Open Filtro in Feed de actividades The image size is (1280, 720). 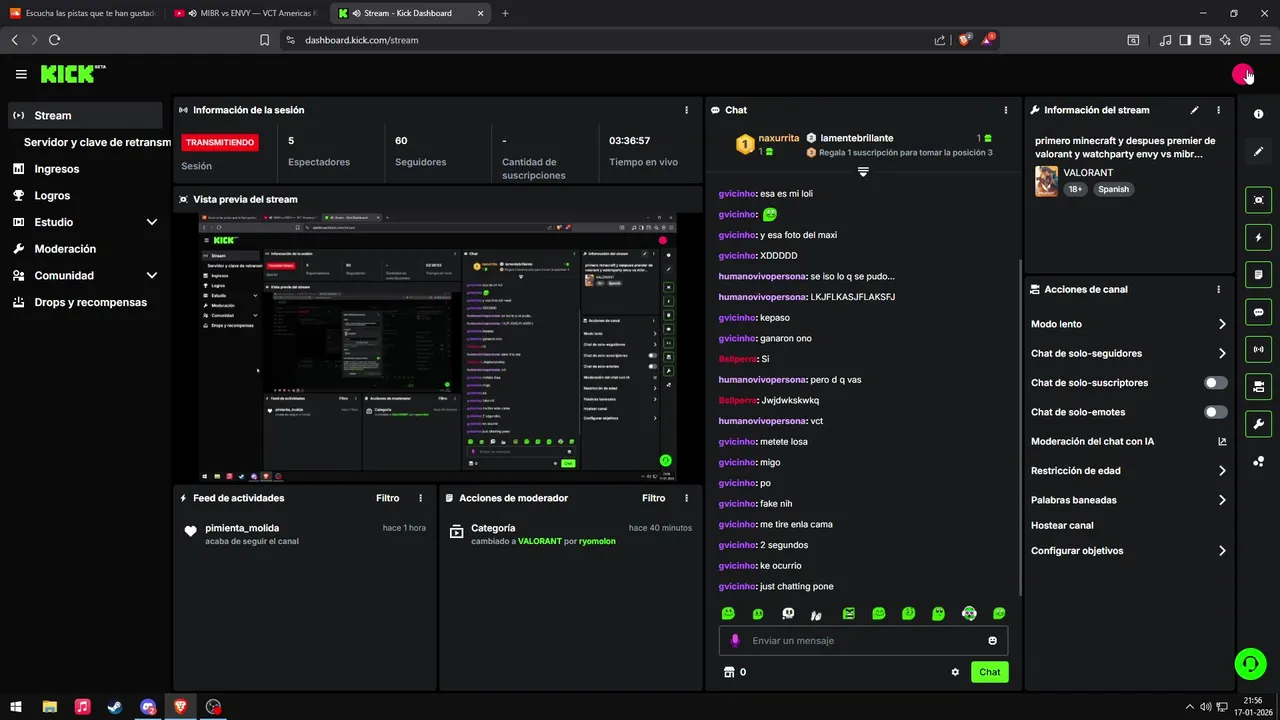(x=387, y=498)
